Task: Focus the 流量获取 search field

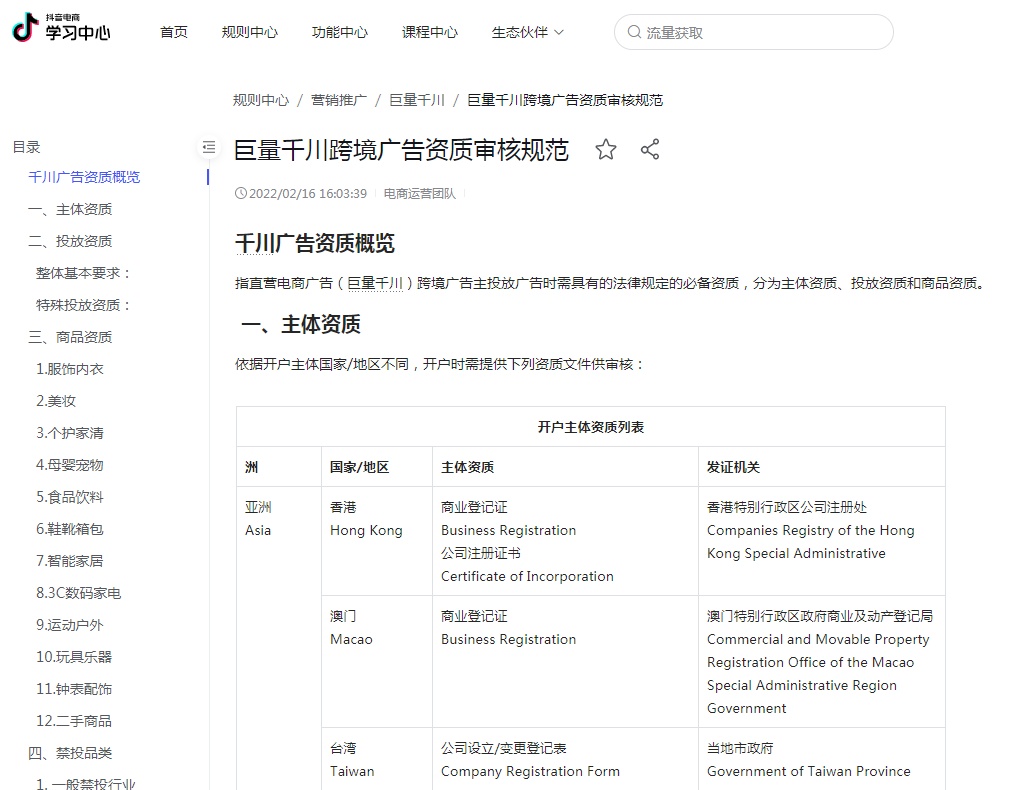Action: (x=753, y=32)
